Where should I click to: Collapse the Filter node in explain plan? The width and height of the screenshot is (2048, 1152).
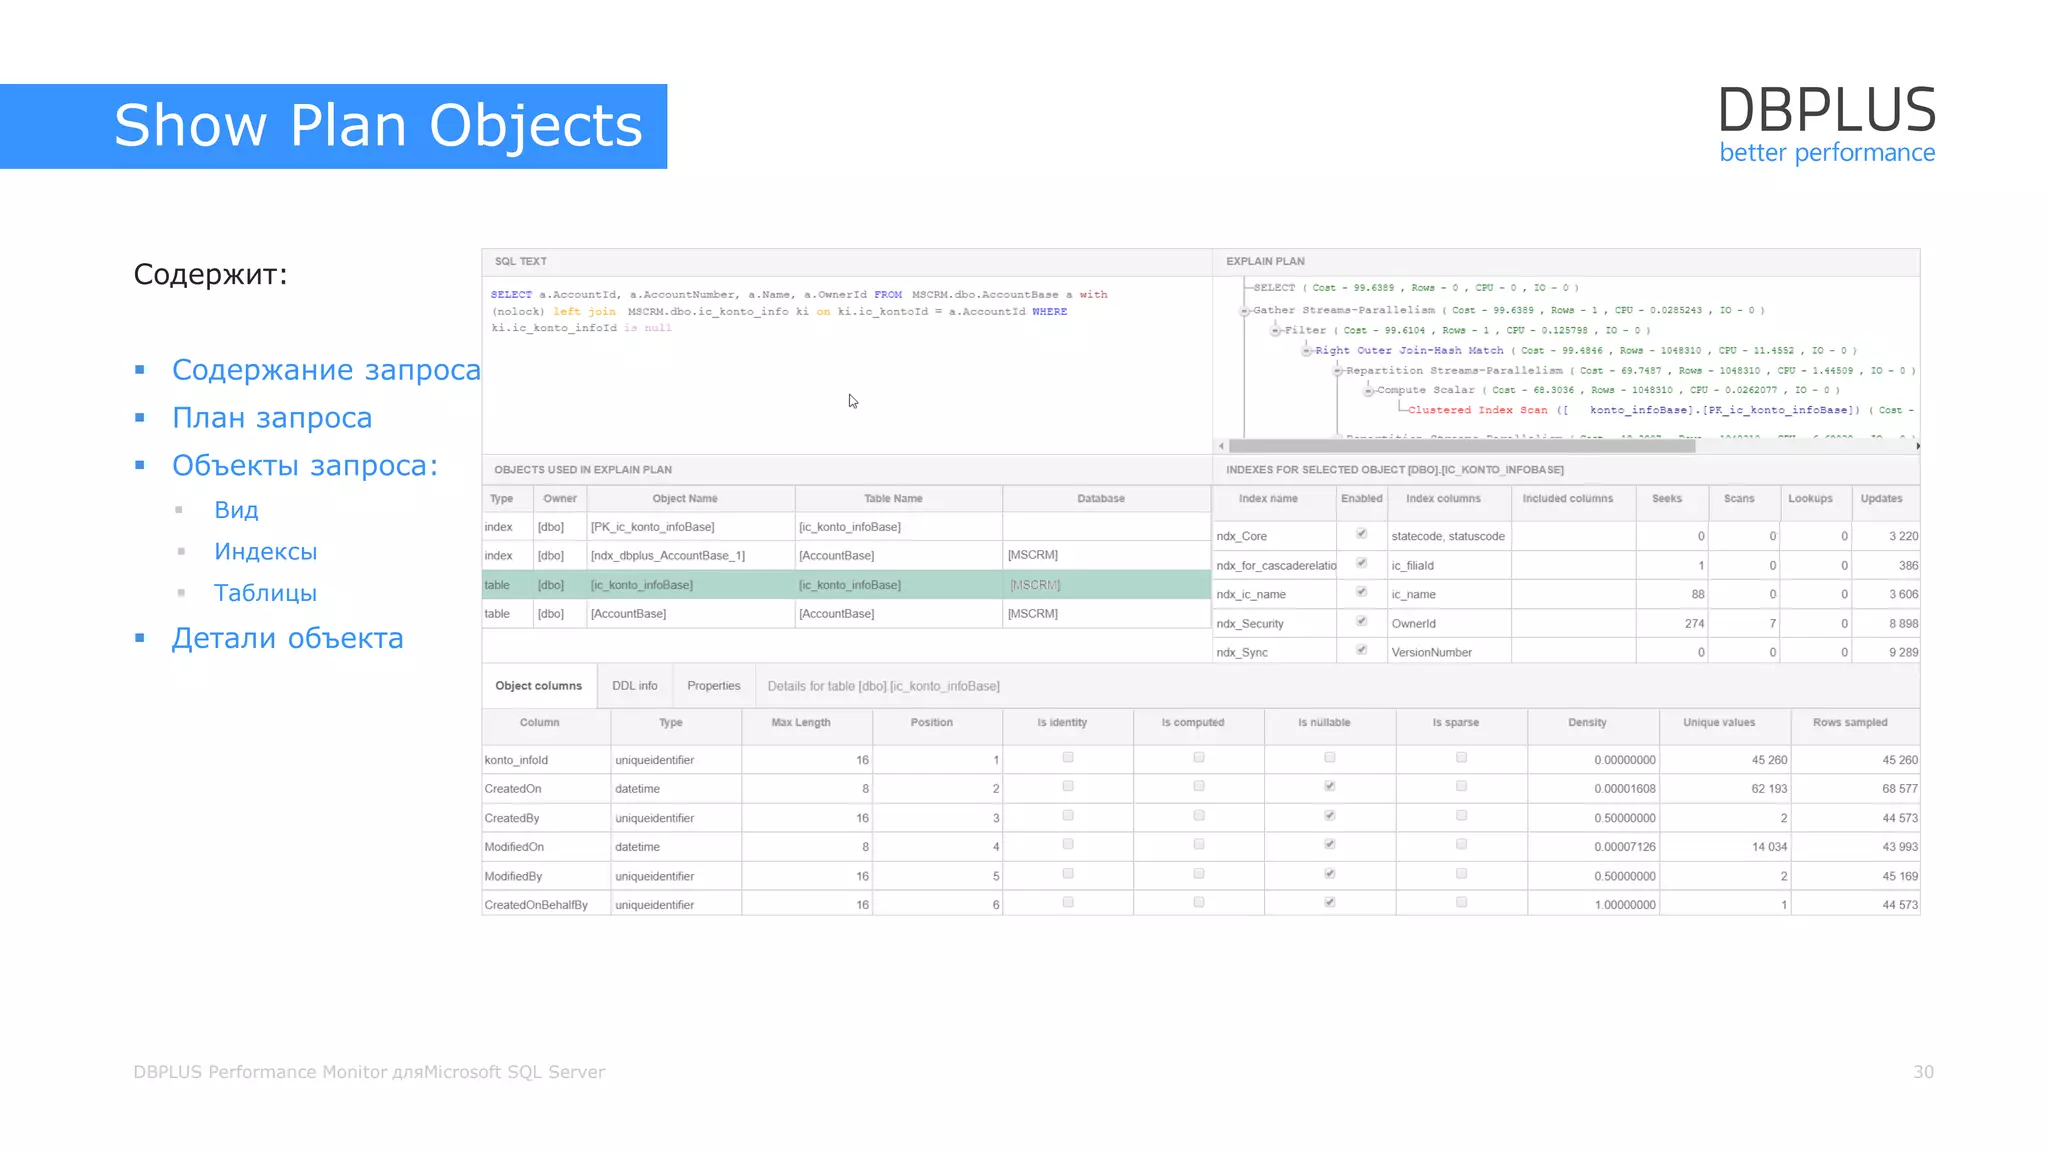[x=1275, y=331]
